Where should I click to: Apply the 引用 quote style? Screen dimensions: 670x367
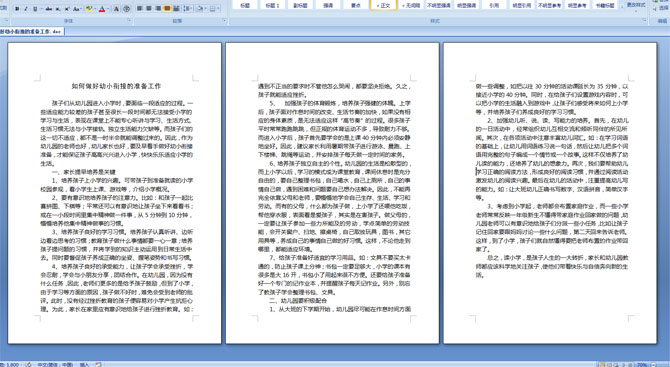[x=494, y=5]
